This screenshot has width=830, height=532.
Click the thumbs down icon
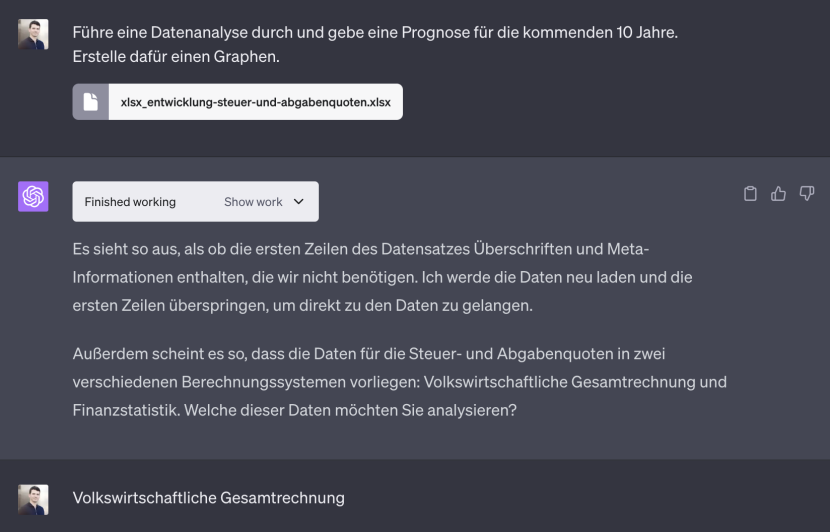point(807,193)
